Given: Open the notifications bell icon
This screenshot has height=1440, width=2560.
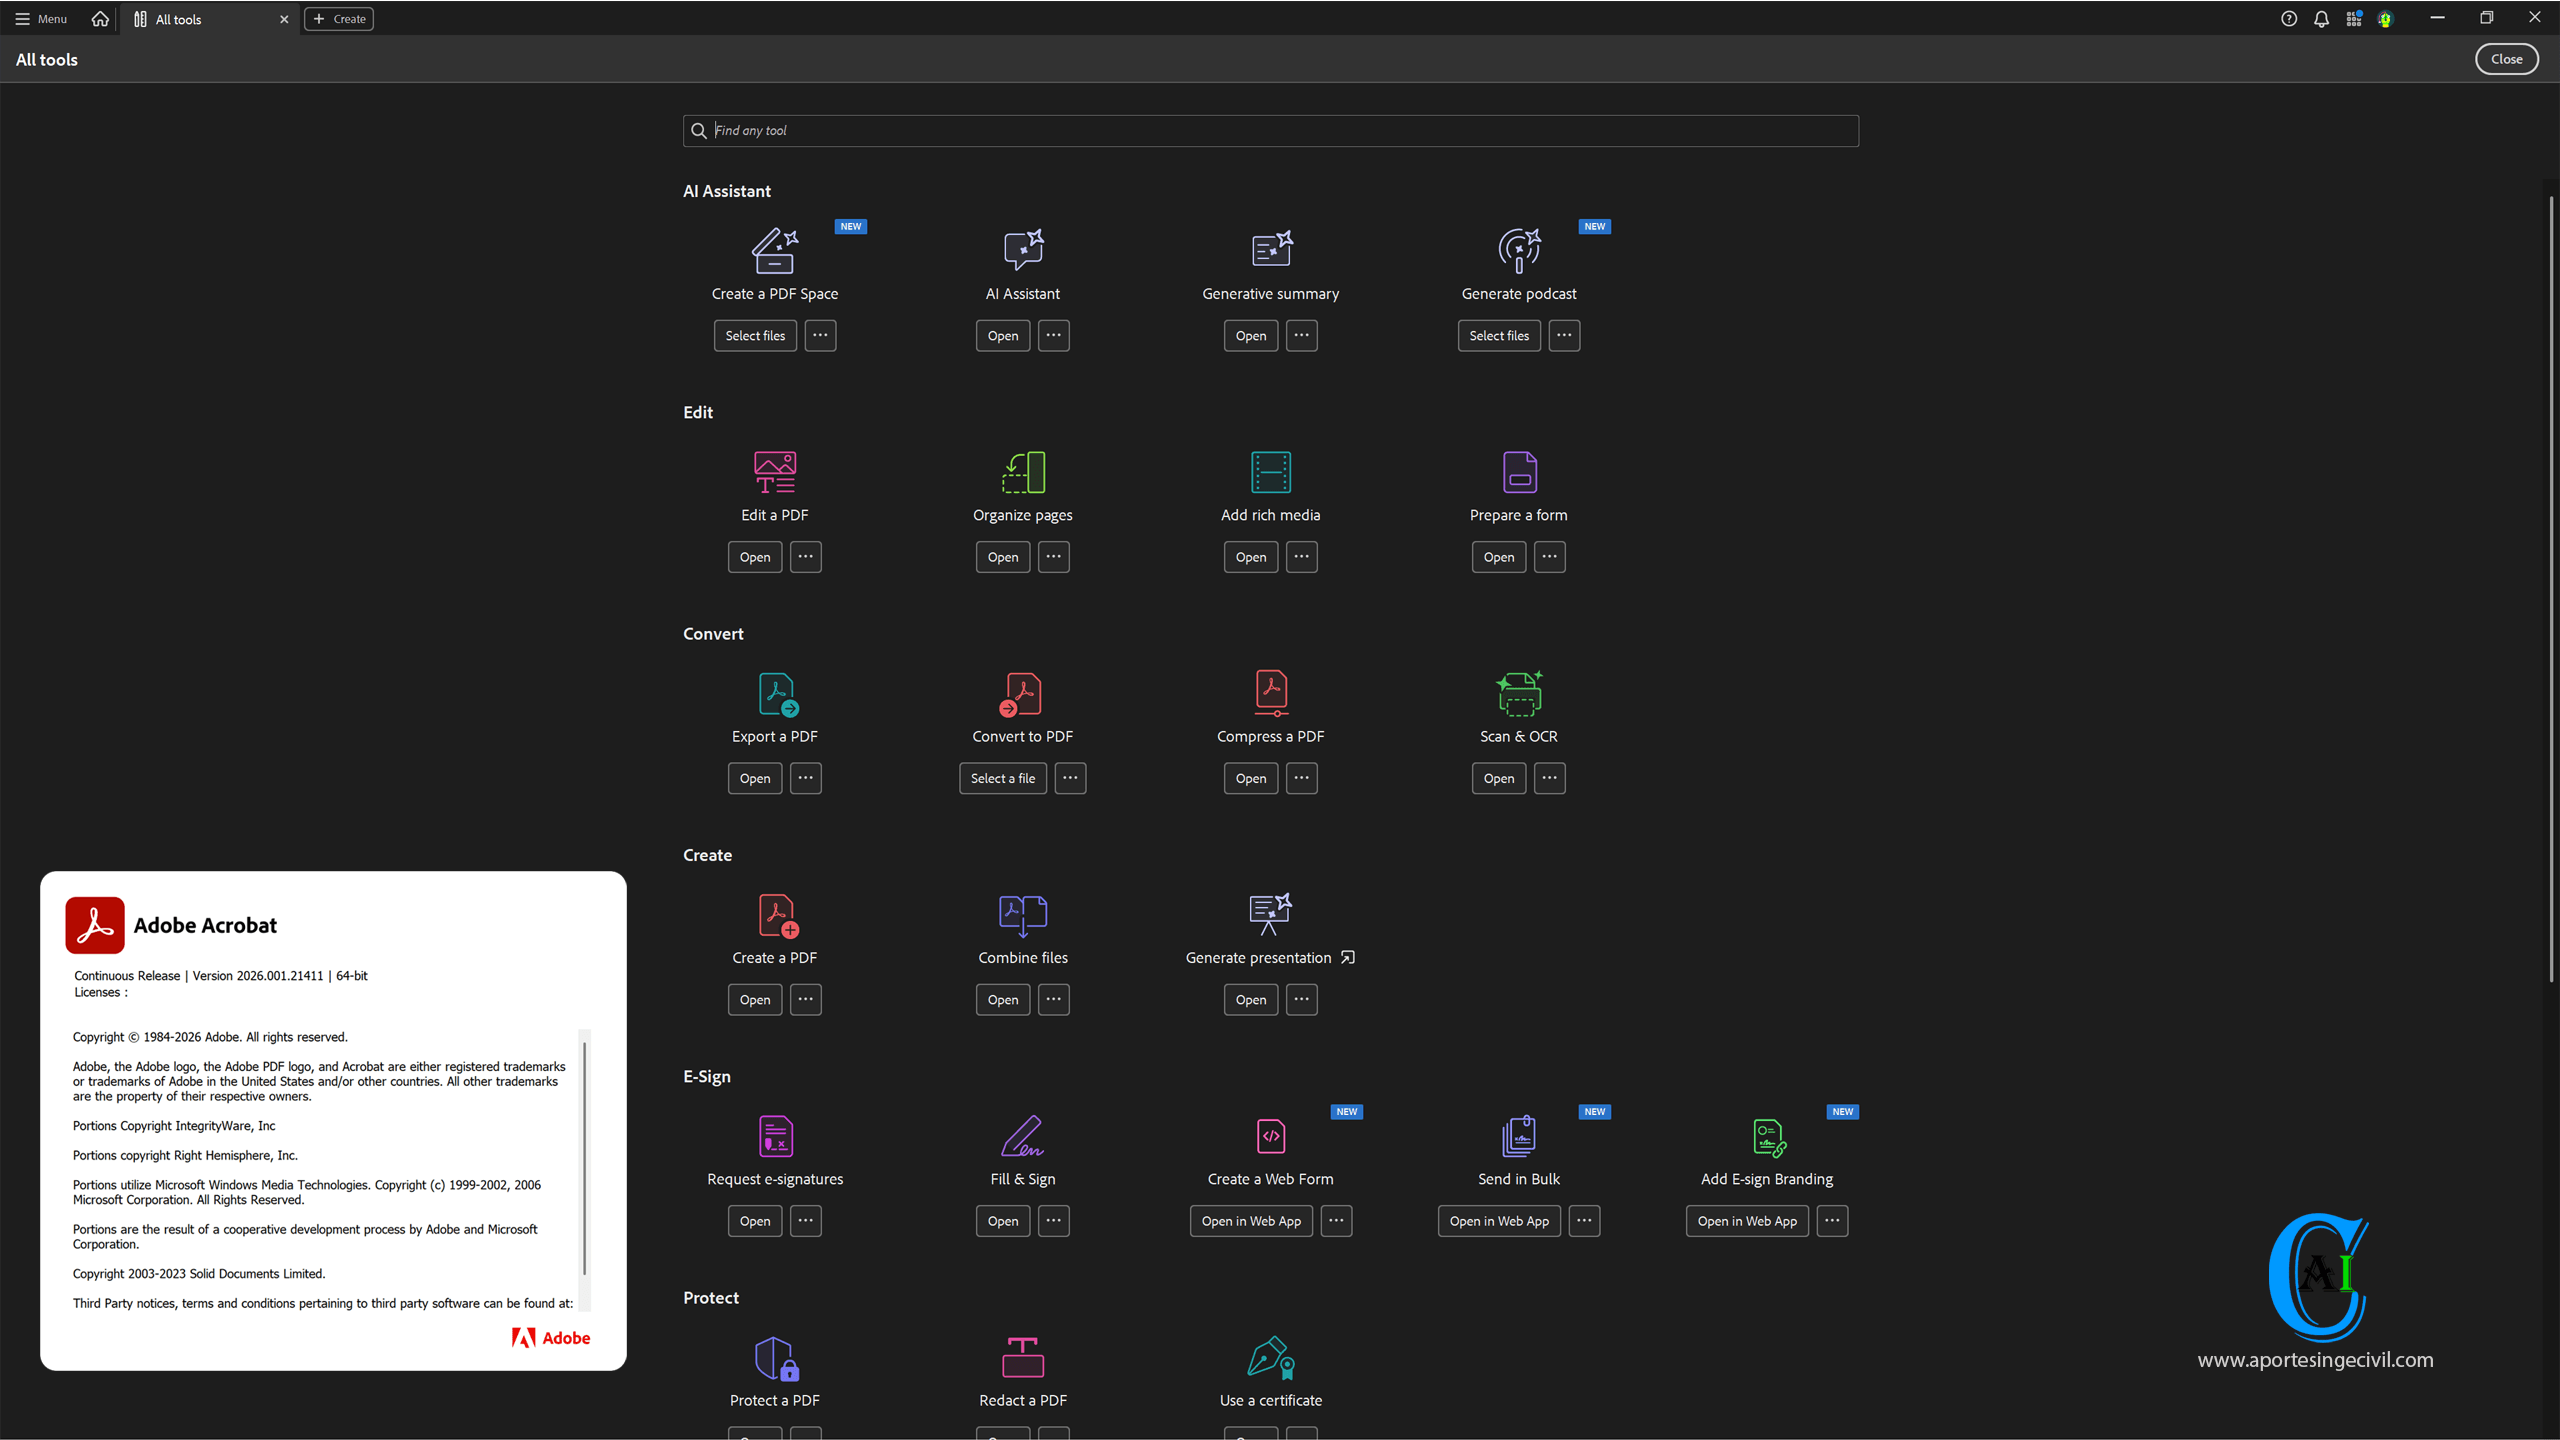Looking at the screenshot, I should 2321,19.
